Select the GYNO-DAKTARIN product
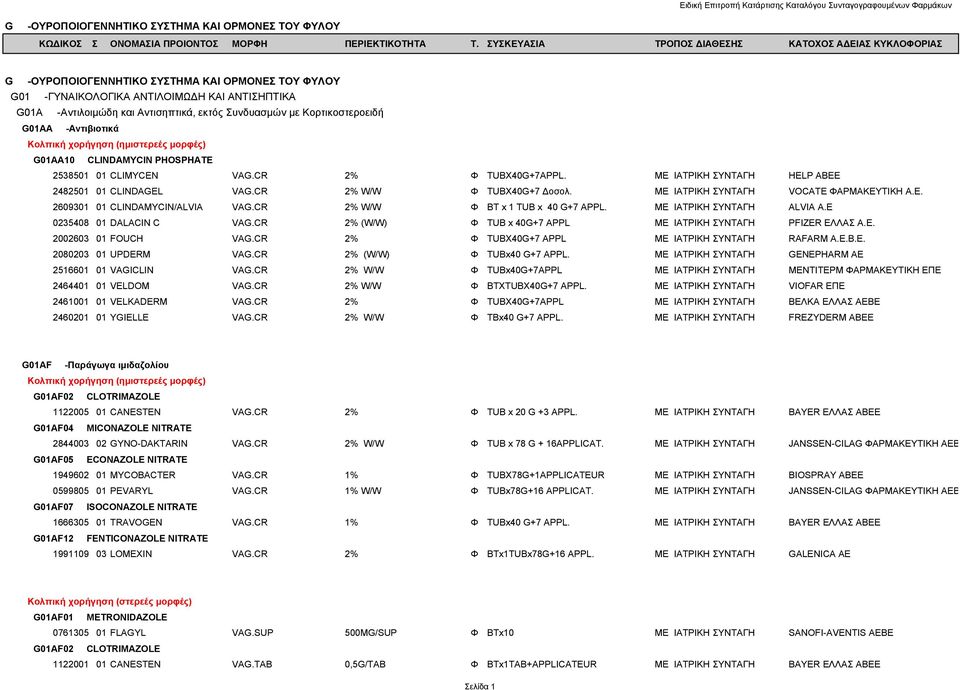Viewport: 960px width, 690px height. tap(149, 444)
